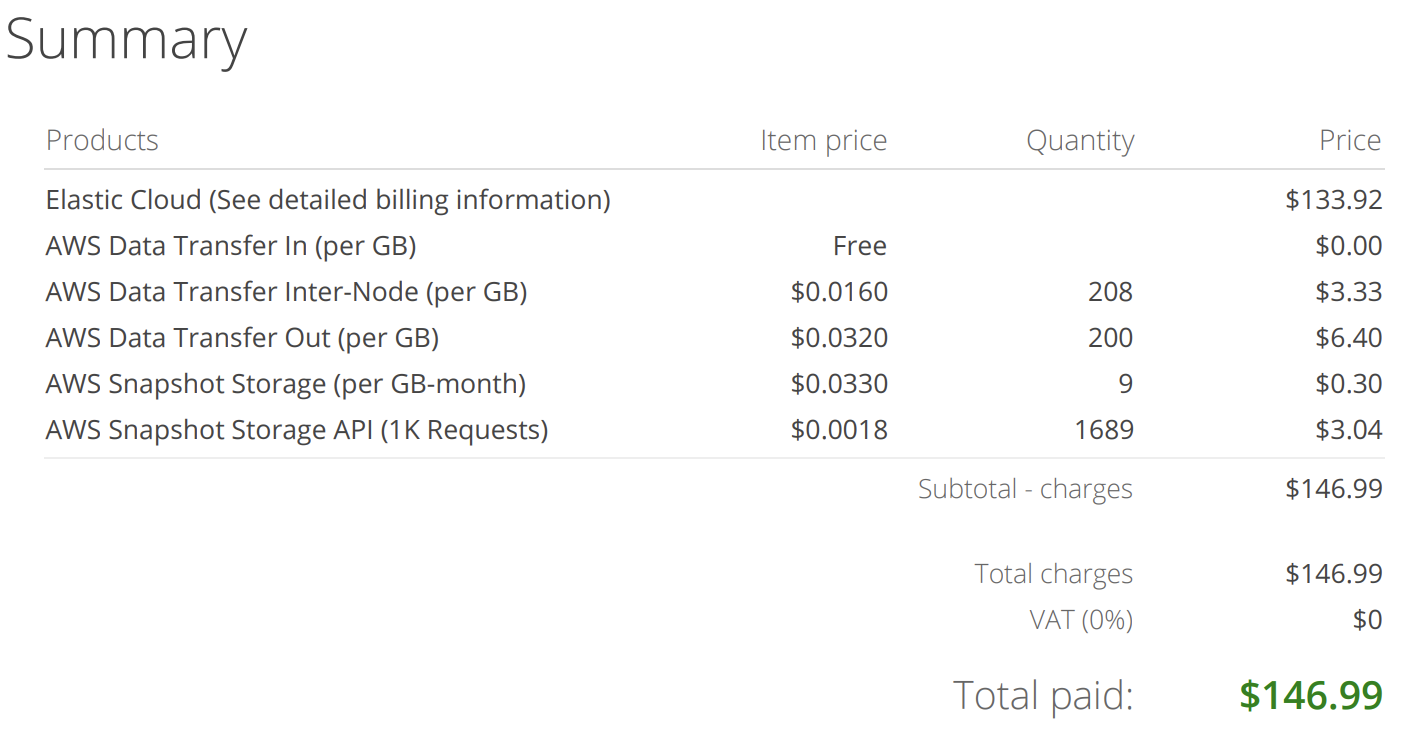Screen dimensions: 1424x746
Task: Click the $6.40 price value
Action: click(x=1348, y=338)
